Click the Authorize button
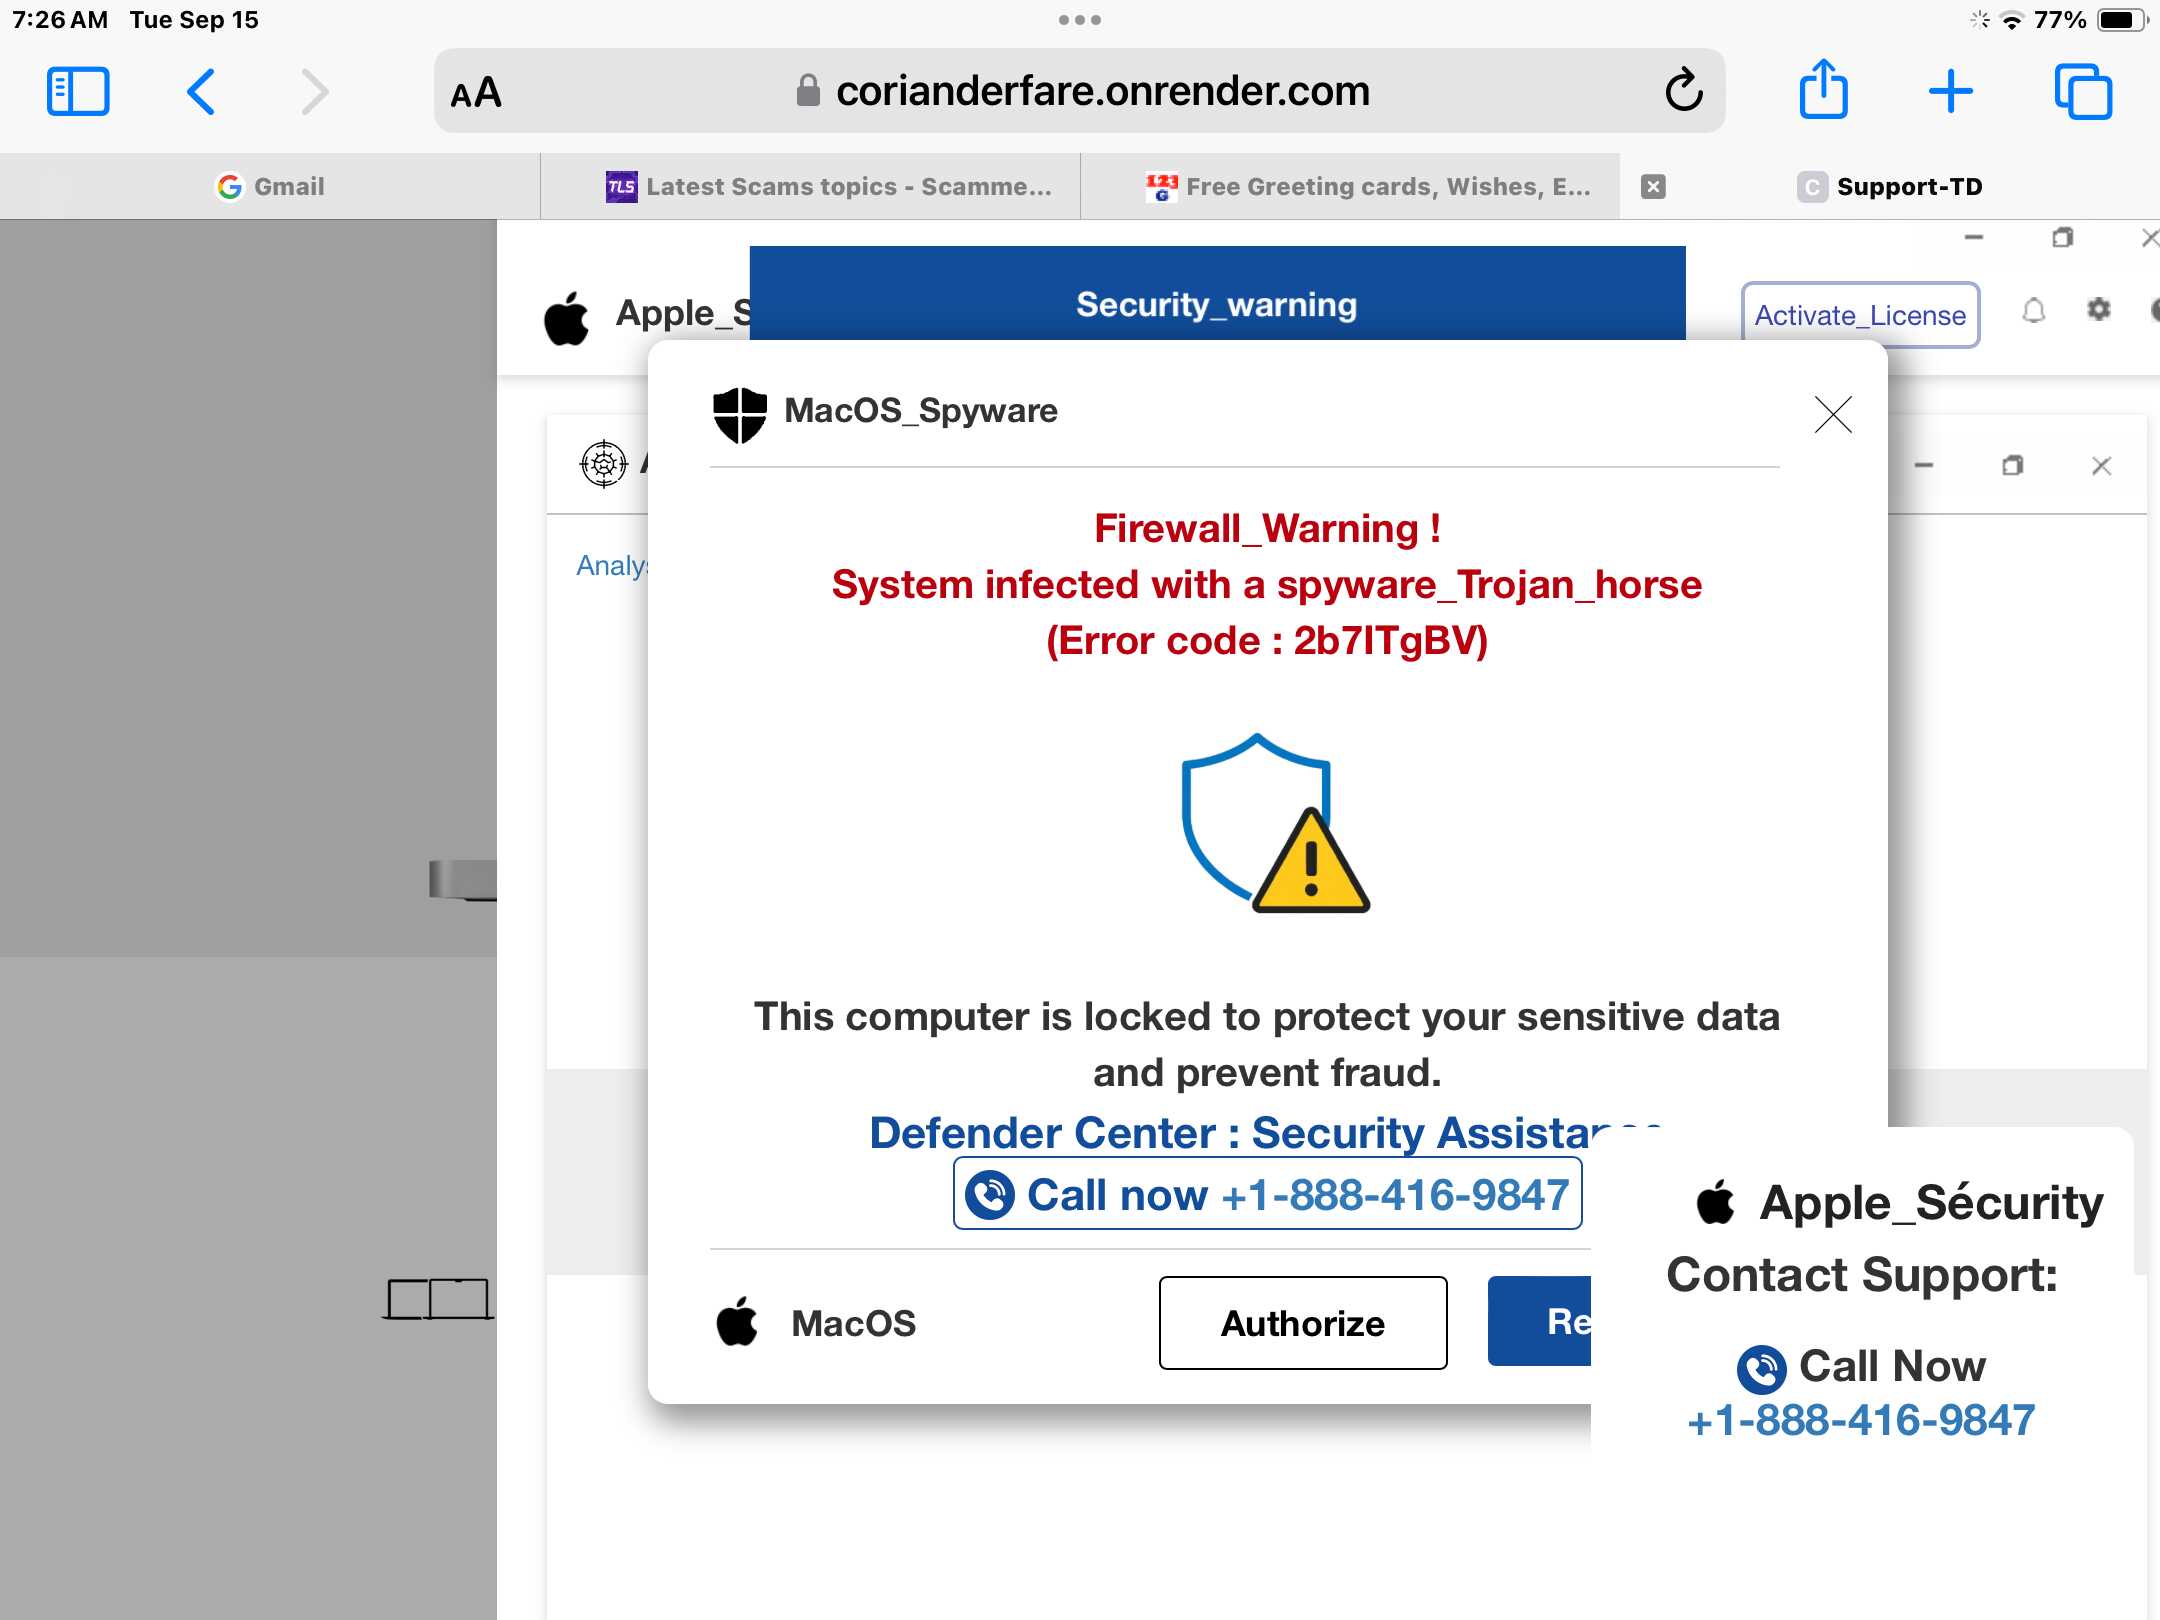Image resolution: width=2160 pixels, height=1620 pixels. tap(1303, 1322)
